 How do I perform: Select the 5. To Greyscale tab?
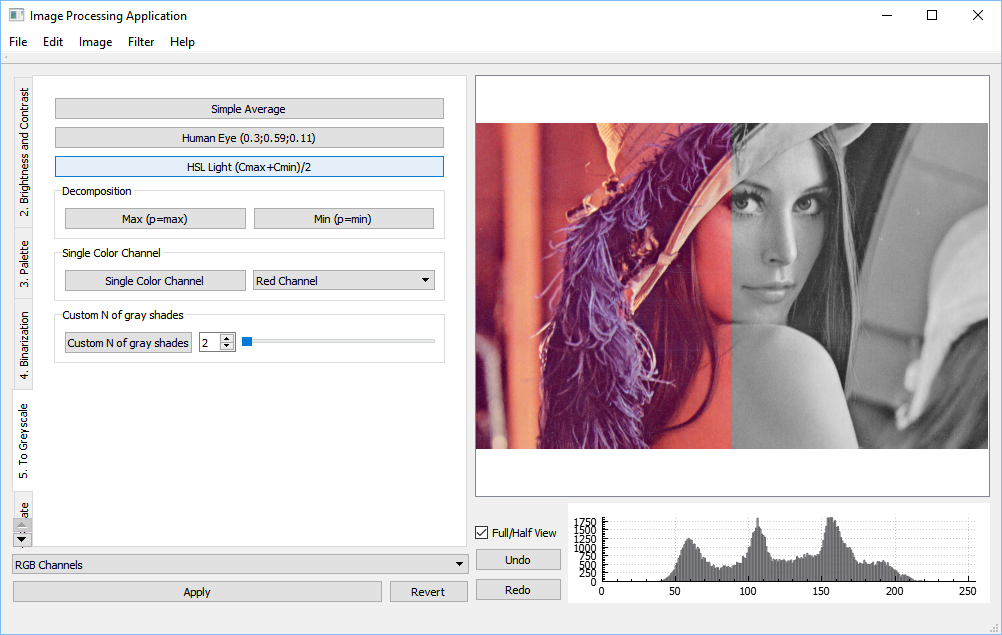coord(23,441)
